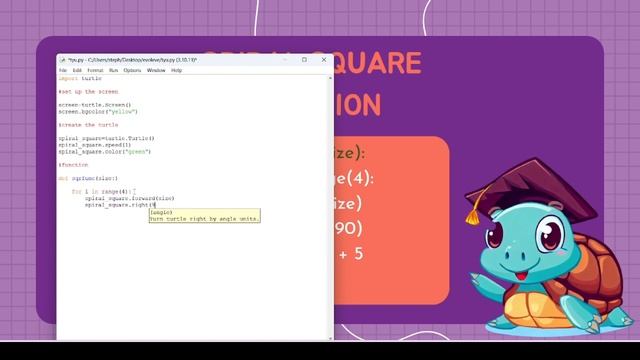Click the 'spiral_square.right(' line
This screenshot has height=360, width=640.
click(120, 205)
